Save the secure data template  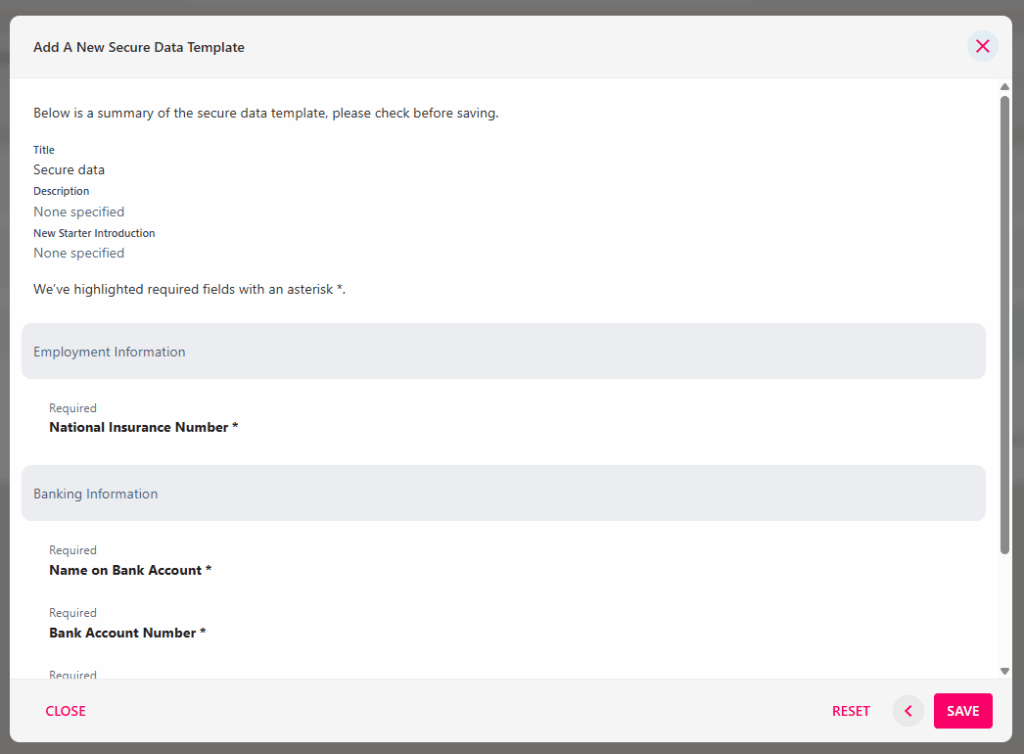(963, 711)
